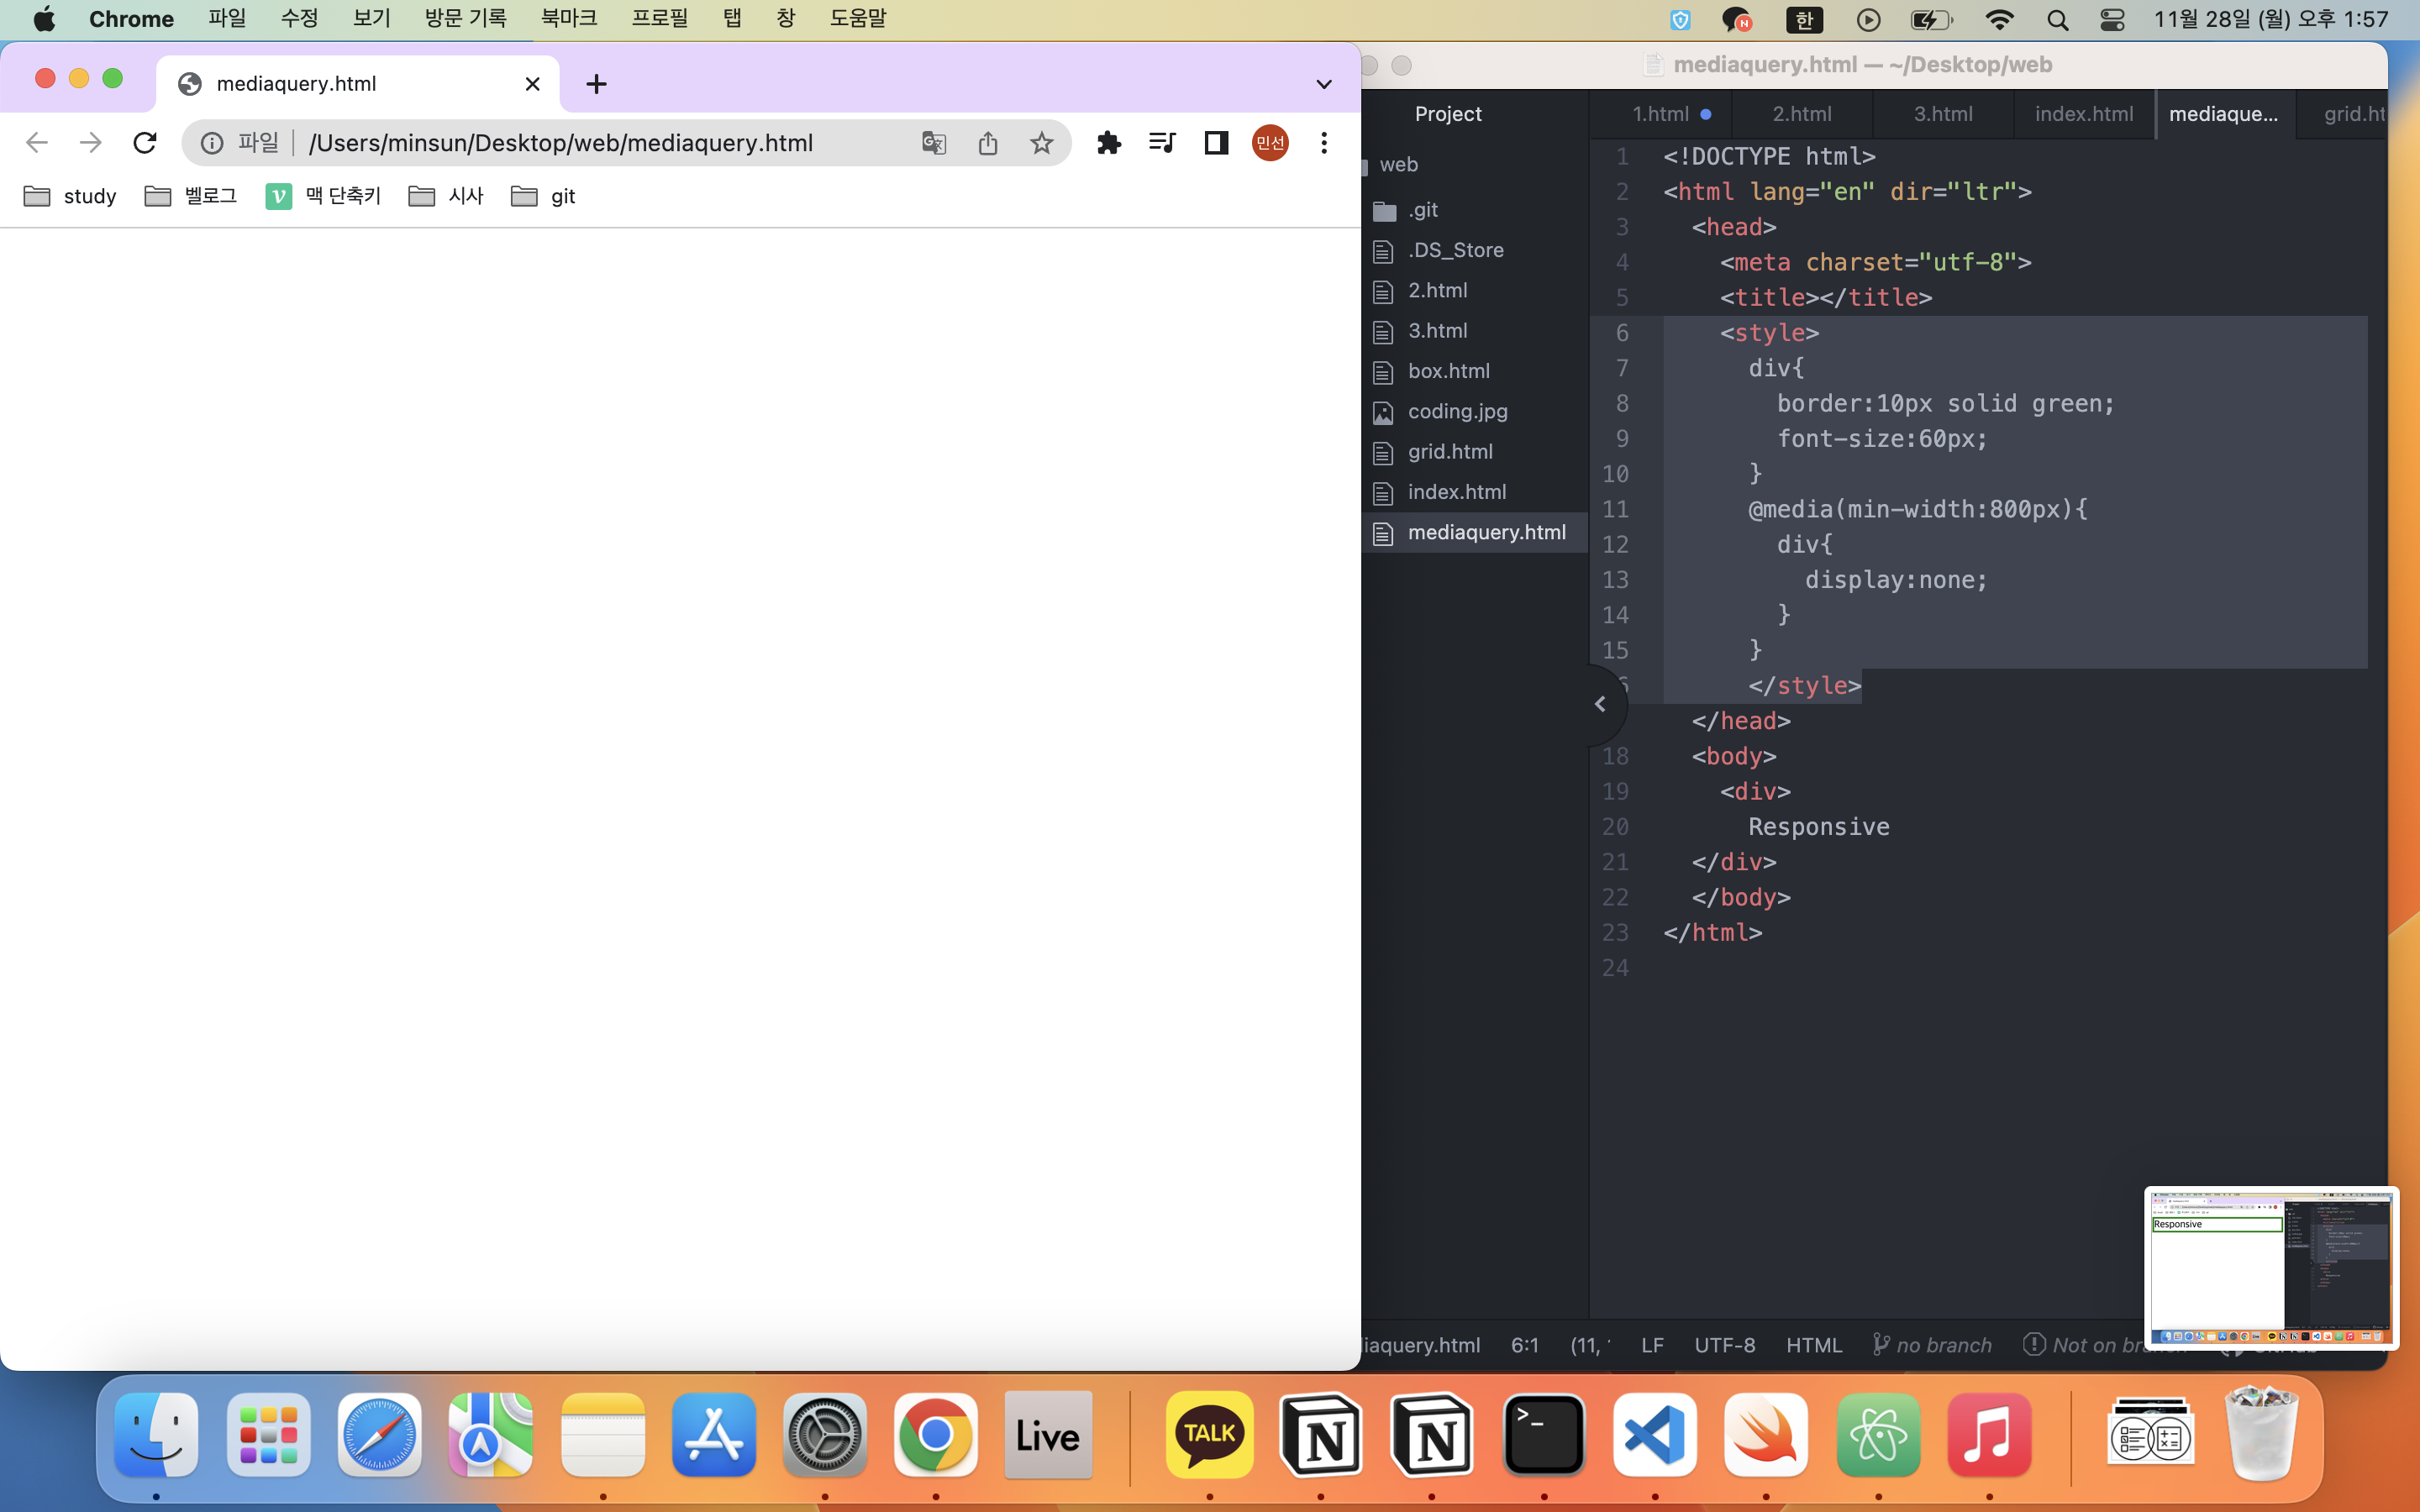Open the 파일 menu in menu bar
Screen dimensions: 2420x1512
coord(227,18)
